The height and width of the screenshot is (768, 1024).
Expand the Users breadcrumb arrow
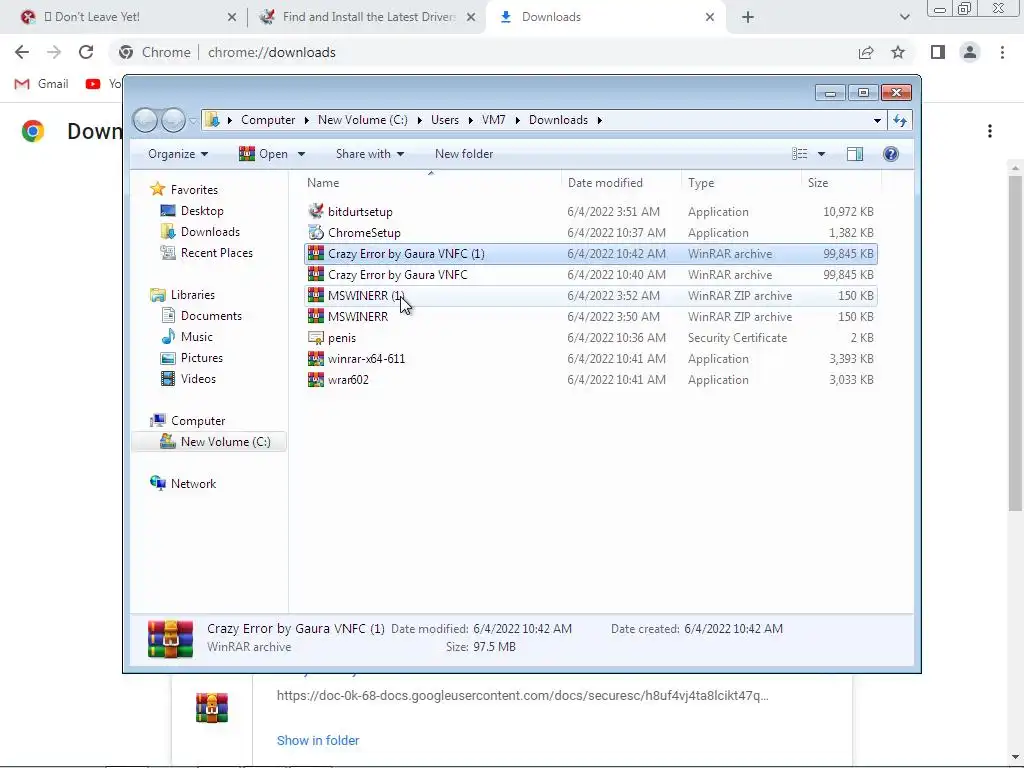coord(470,120)
